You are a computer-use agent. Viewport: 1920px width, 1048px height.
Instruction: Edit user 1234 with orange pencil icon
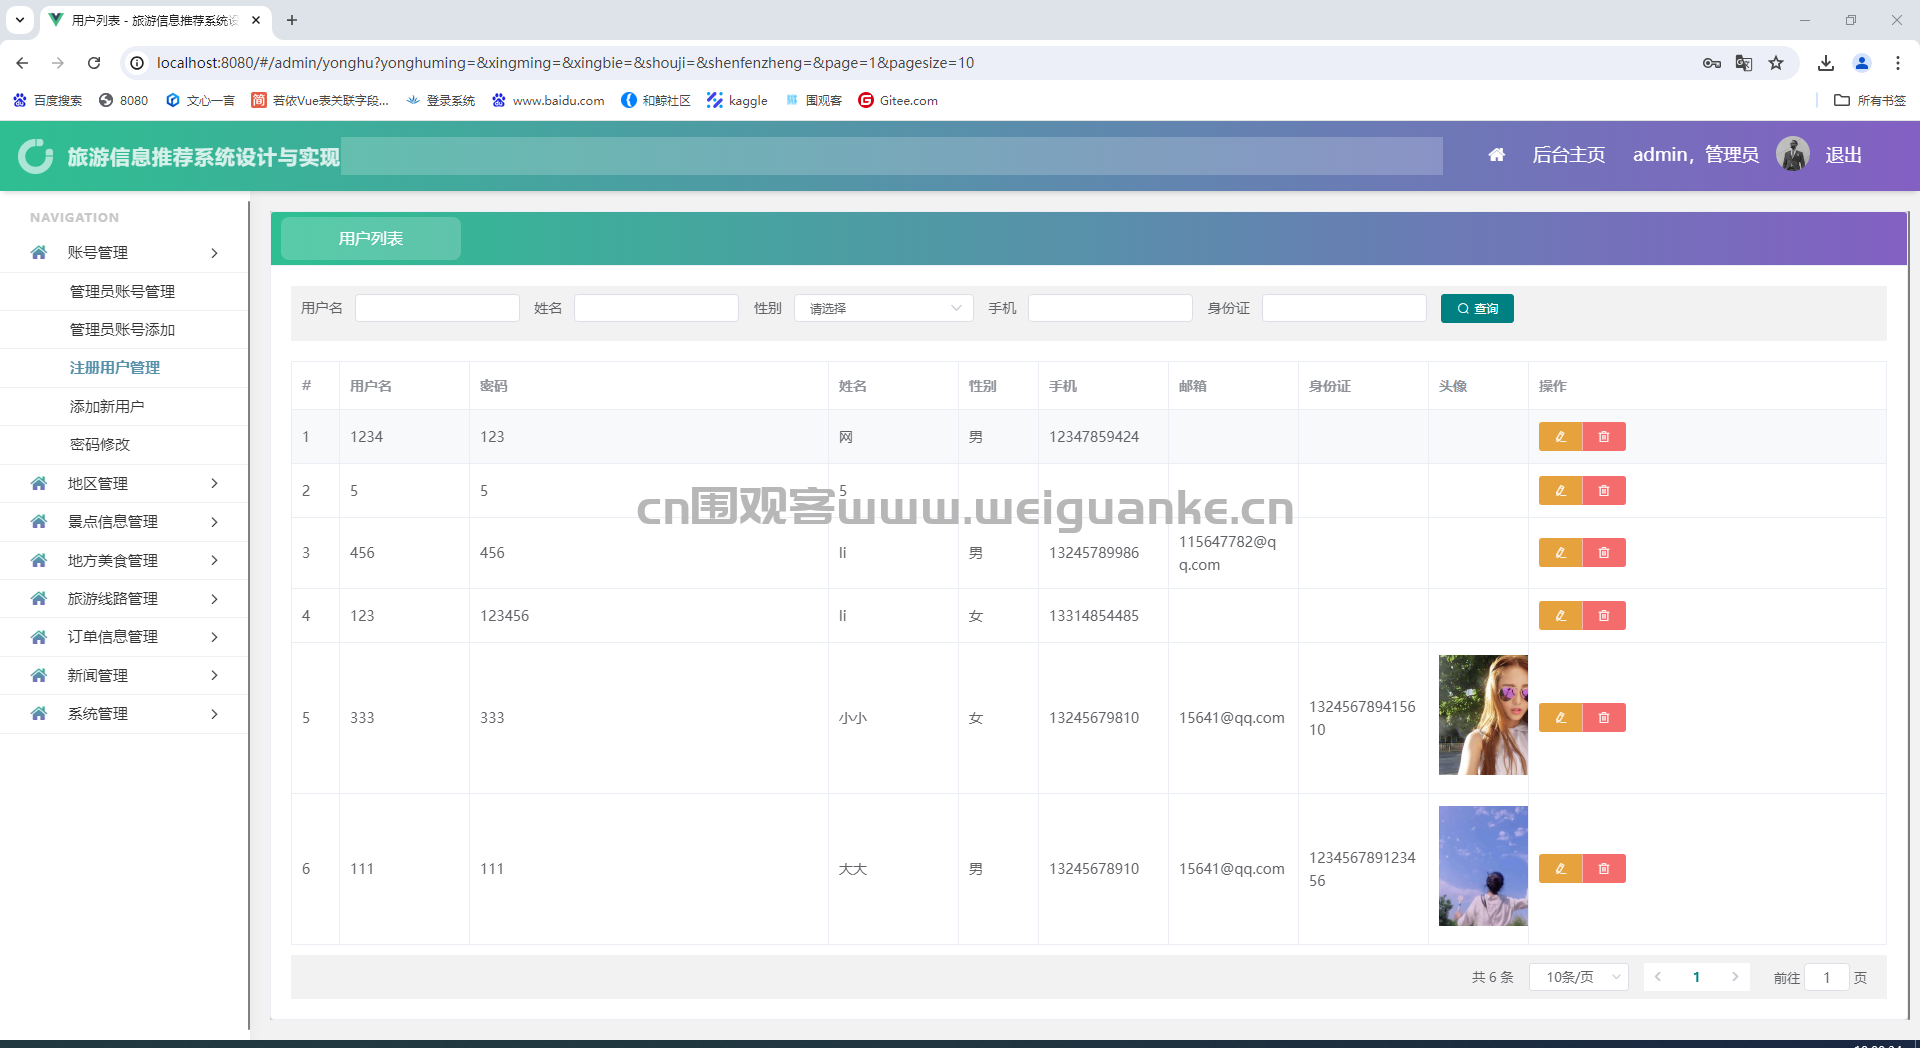click(1560, 437)
